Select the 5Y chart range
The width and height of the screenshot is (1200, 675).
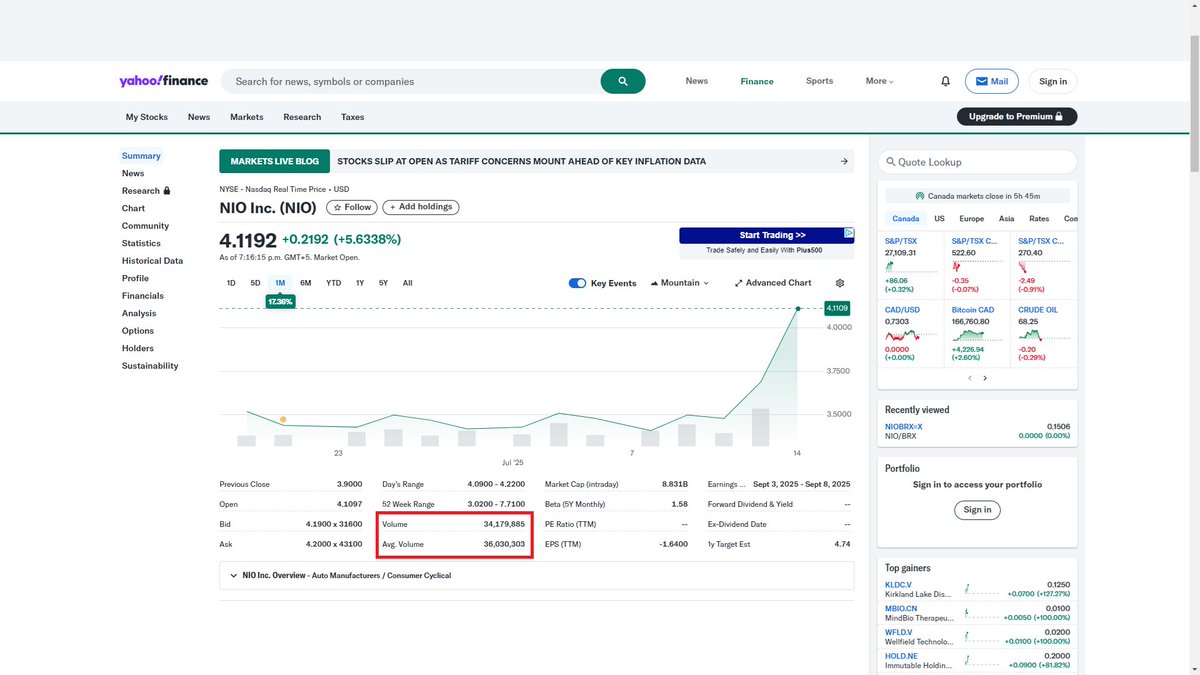[x=383, y=283]
